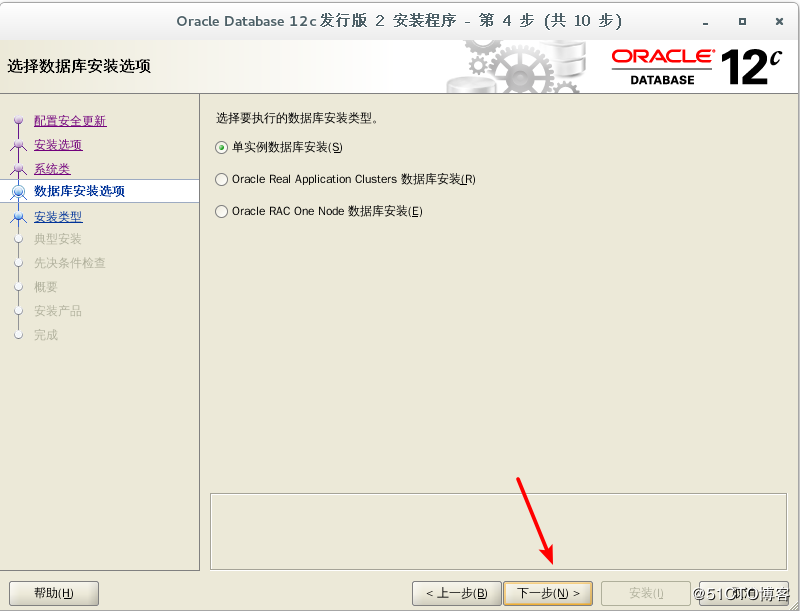The height and width of the screenshot is (611, 800).
Task: Click the step marker beside 完成
Action: coord(19,335)
